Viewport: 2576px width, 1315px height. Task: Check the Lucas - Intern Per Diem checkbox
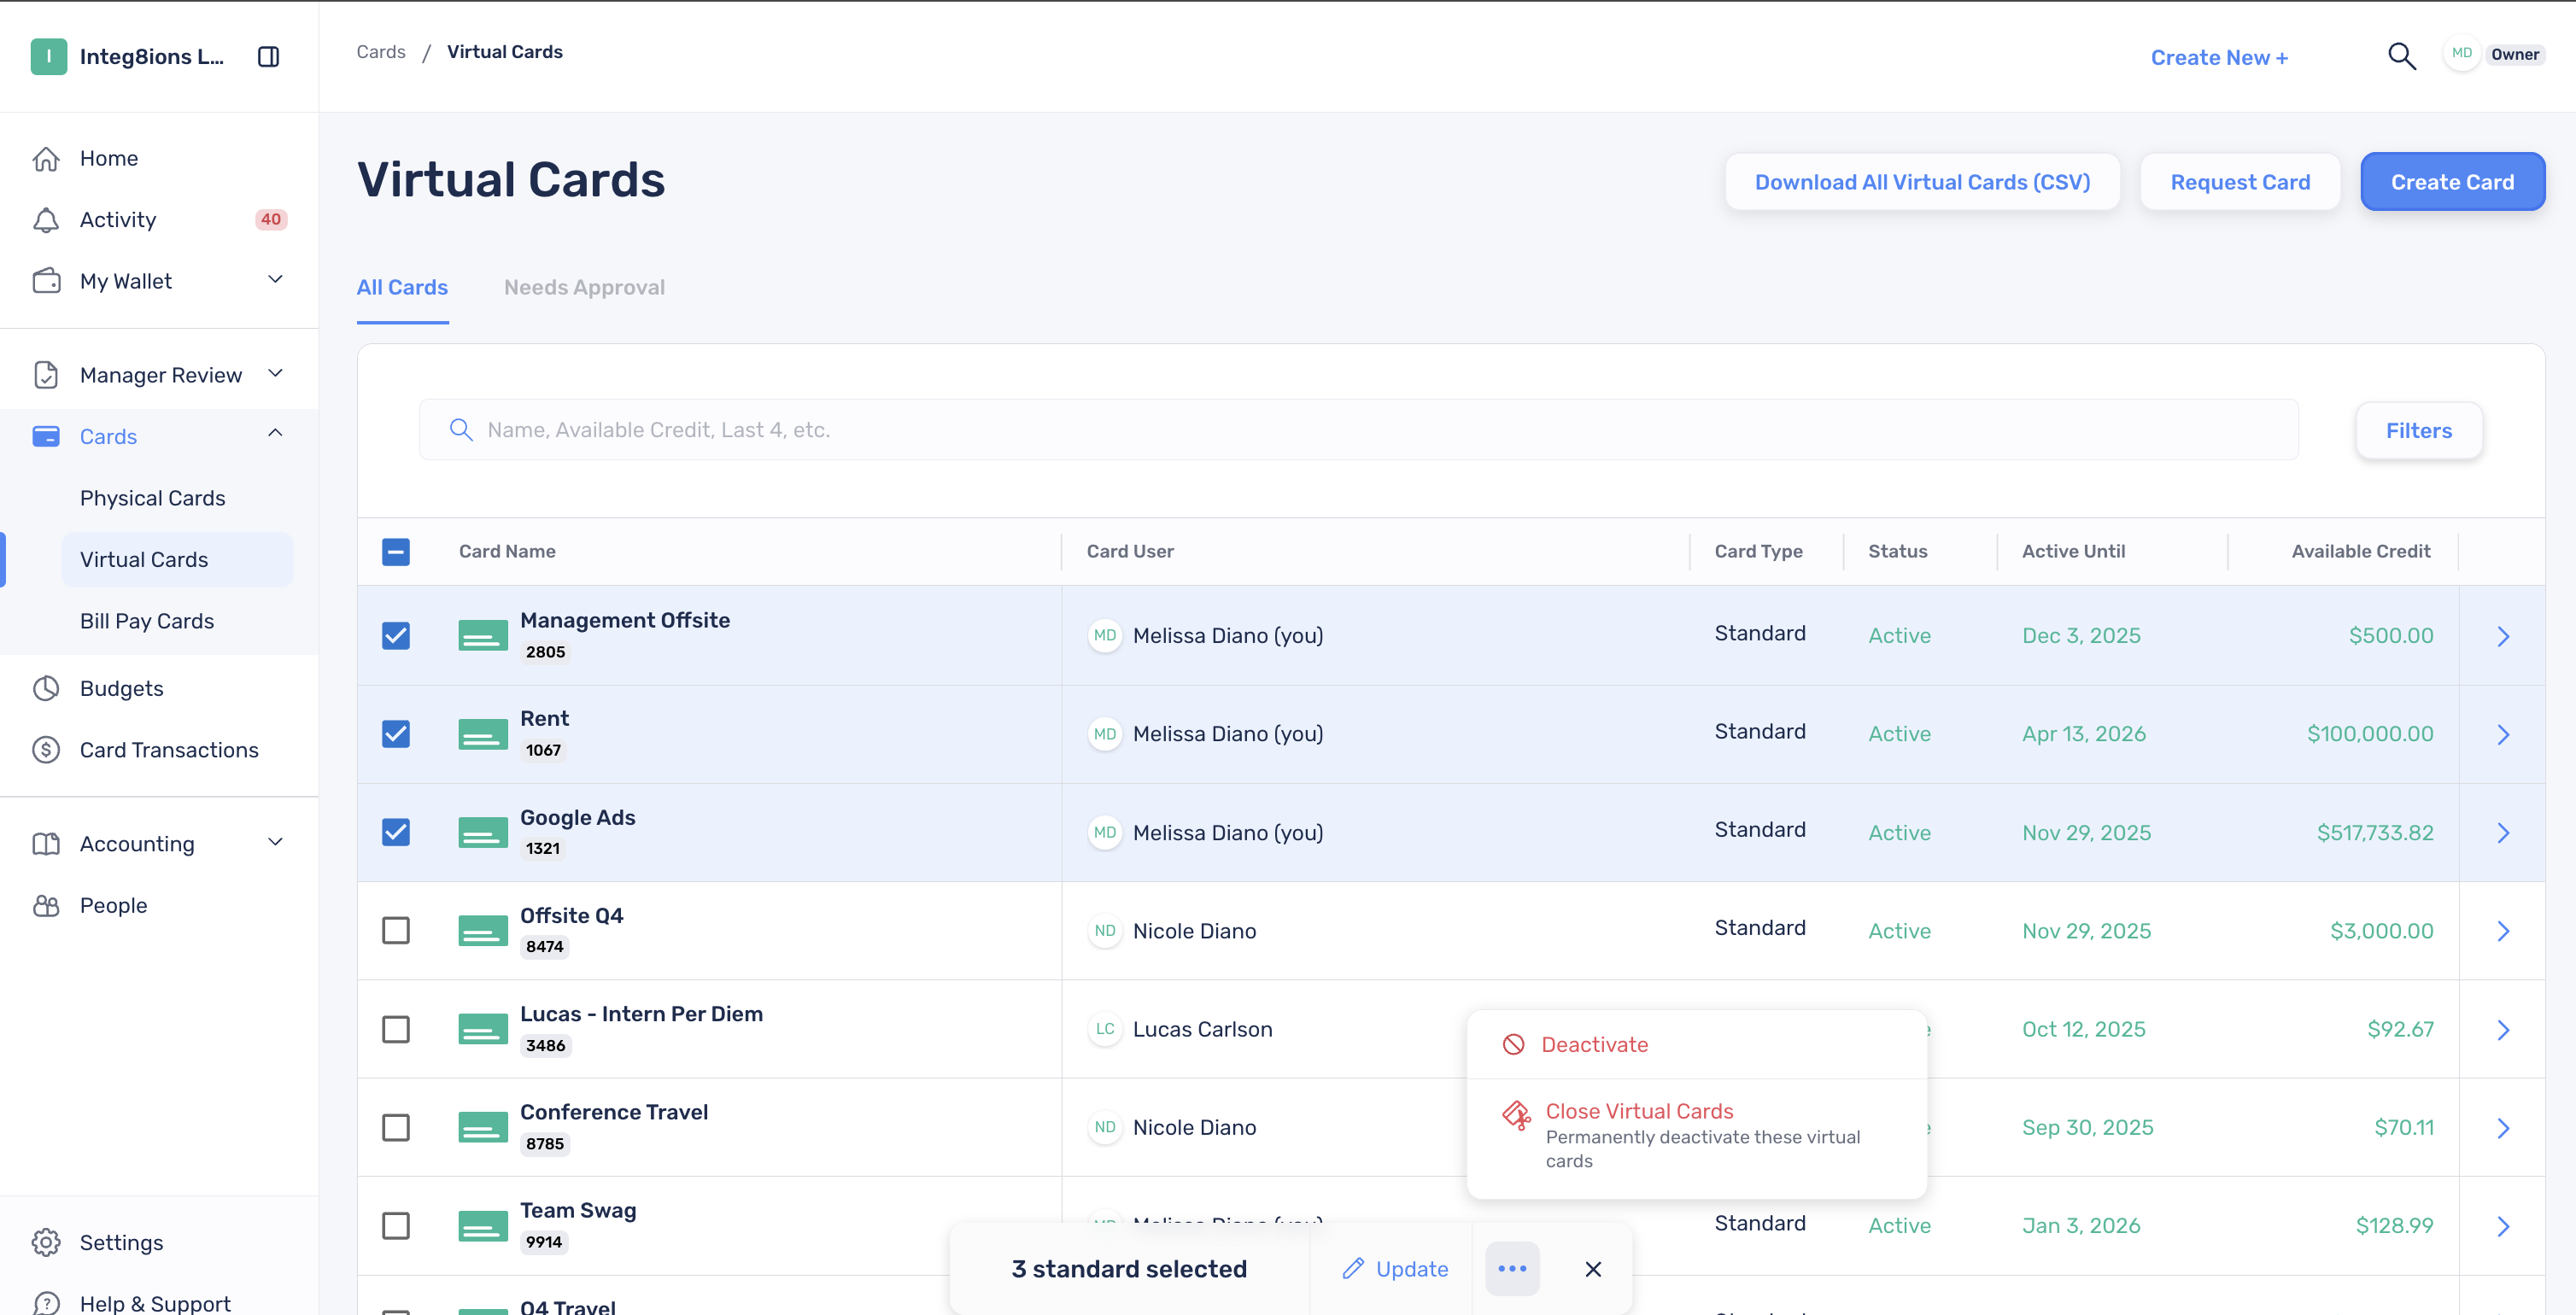[x=396, y=1029]
